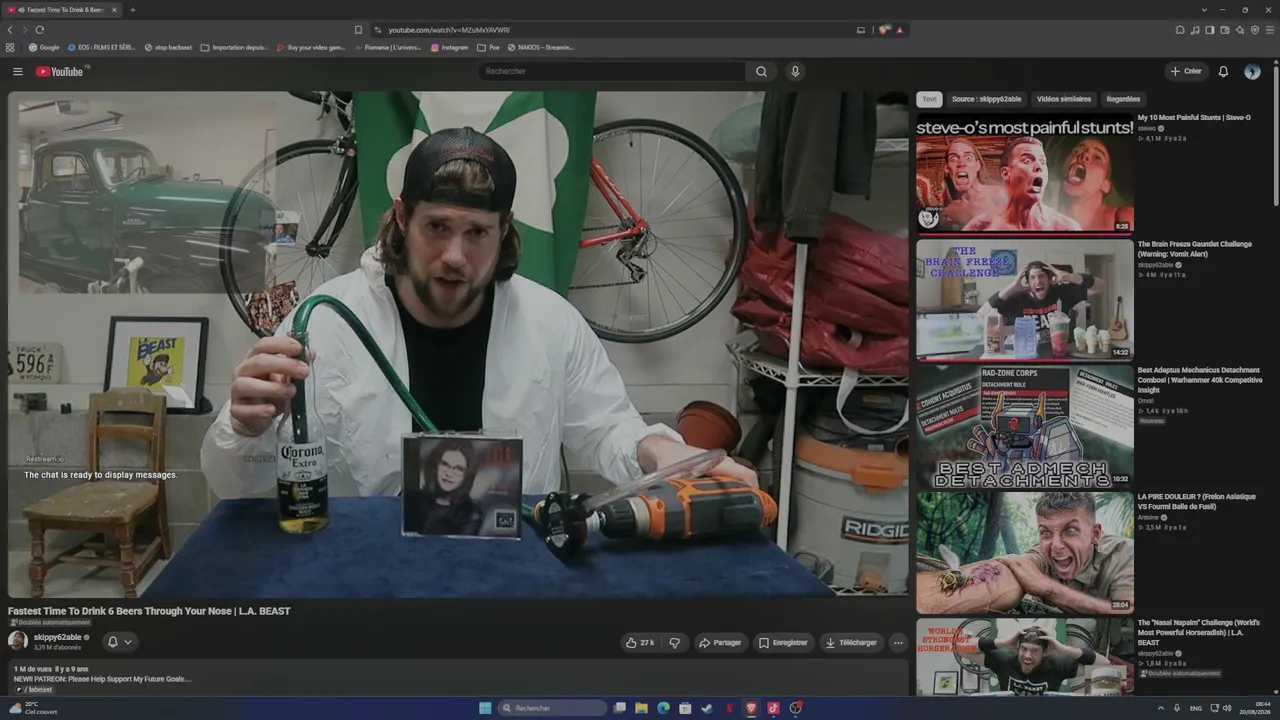Like the video with thumbs up
This screenshot has height=720, width=1280.
pyautogui.click(x=639, y=642)
